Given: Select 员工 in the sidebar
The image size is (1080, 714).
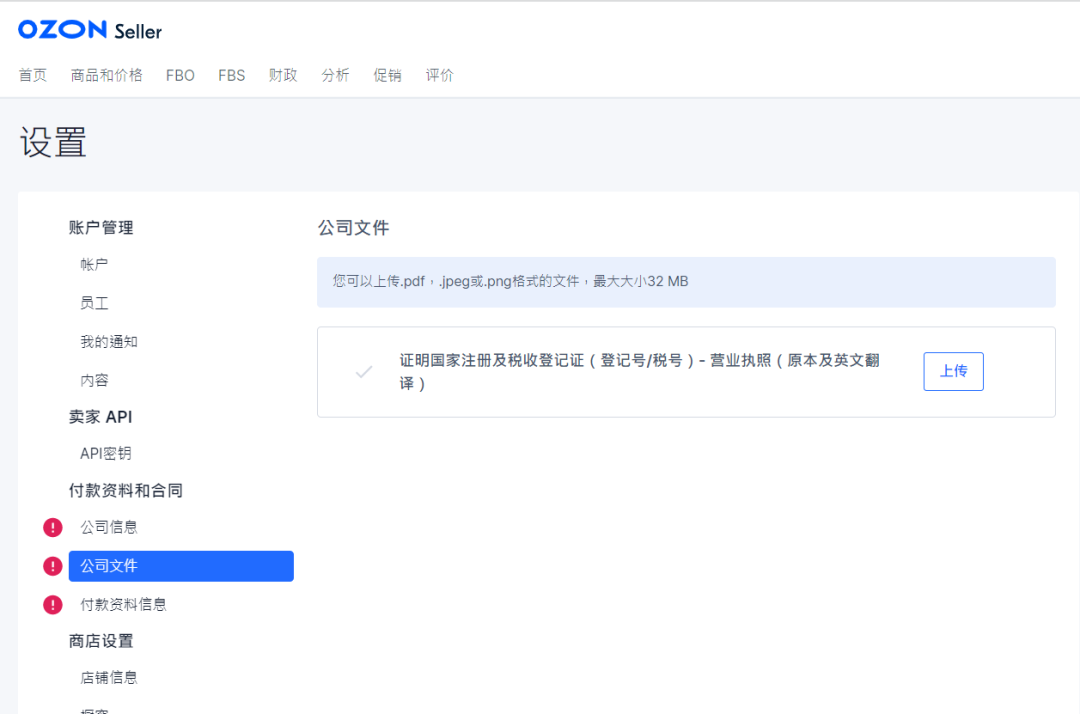Looking at the screenshot, I should 92,302.
